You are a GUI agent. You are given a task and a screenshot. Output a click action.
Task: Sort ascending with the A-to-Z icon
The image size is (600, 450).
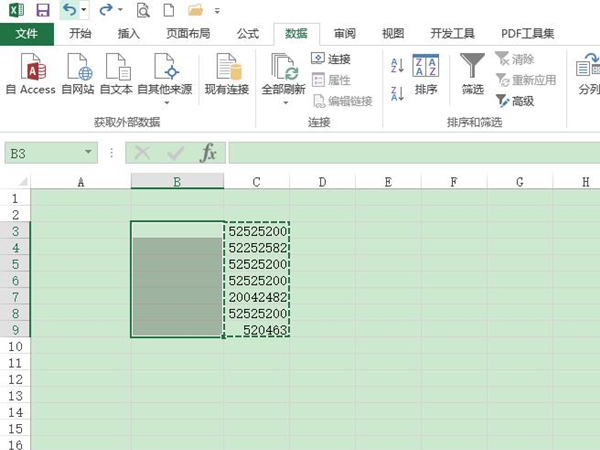click(396, 66)
